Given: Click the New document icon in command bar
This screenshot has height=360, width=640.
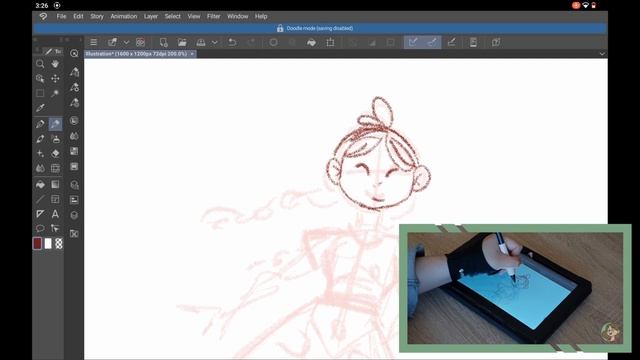Looking at the screenshot, I should [164, 42].
